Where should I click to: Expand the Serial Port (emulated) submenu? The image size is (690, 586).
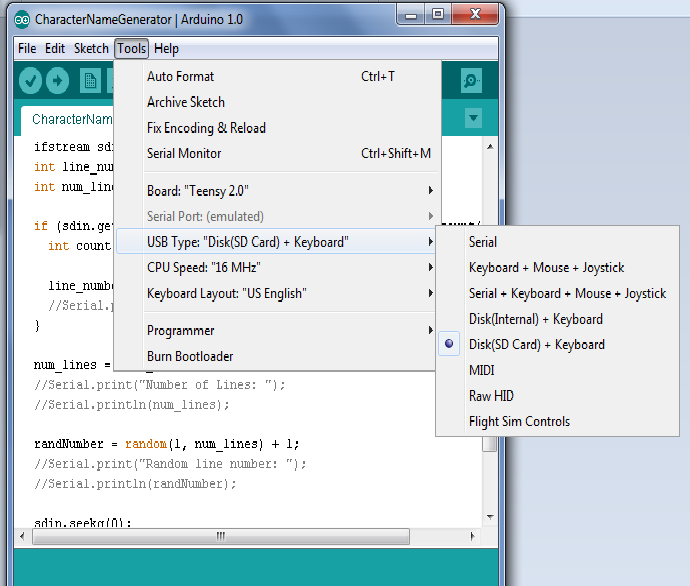[278, 216]
